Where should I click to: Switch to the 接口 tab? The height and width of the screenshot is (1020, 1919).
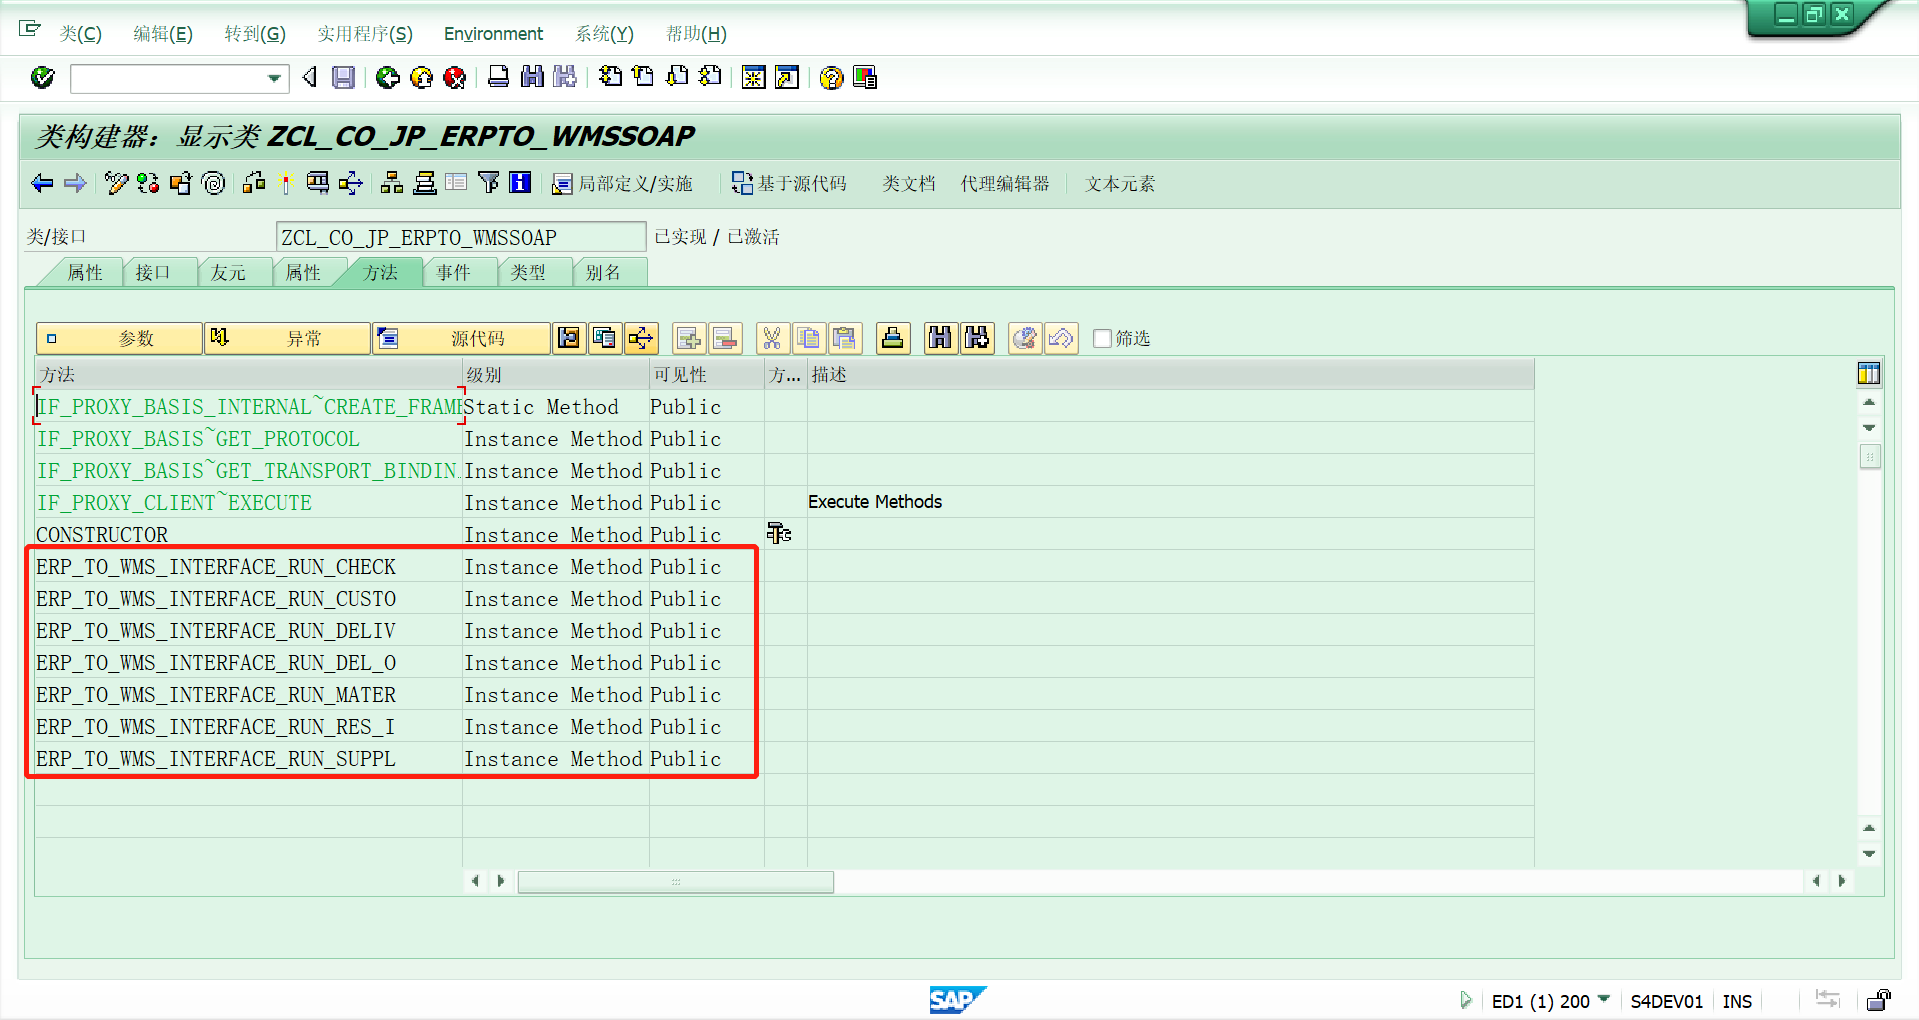click(153, 273)
